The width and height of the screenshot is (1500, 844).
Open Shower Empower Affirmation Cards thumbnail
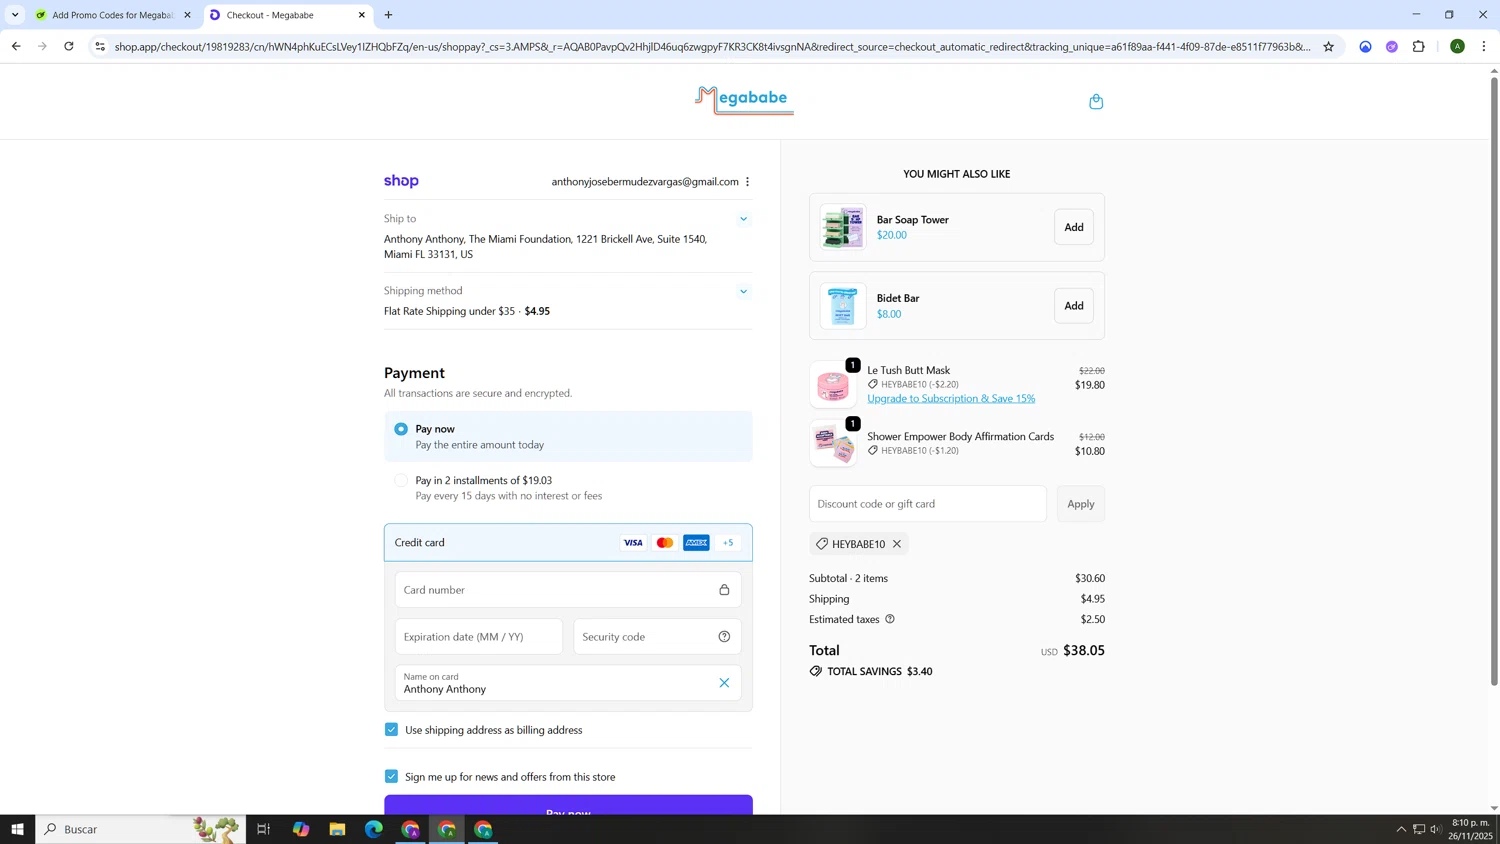(833, 443)
